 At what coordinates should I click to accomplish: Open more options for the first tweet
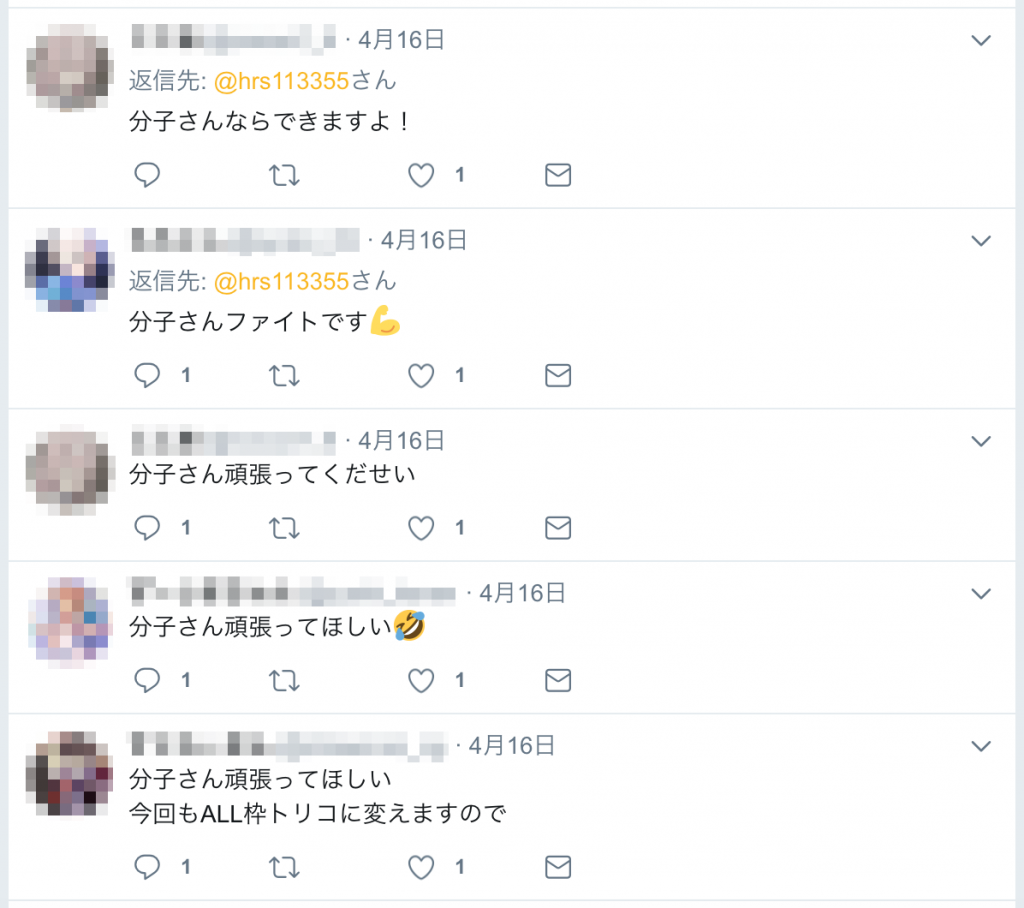981,41
